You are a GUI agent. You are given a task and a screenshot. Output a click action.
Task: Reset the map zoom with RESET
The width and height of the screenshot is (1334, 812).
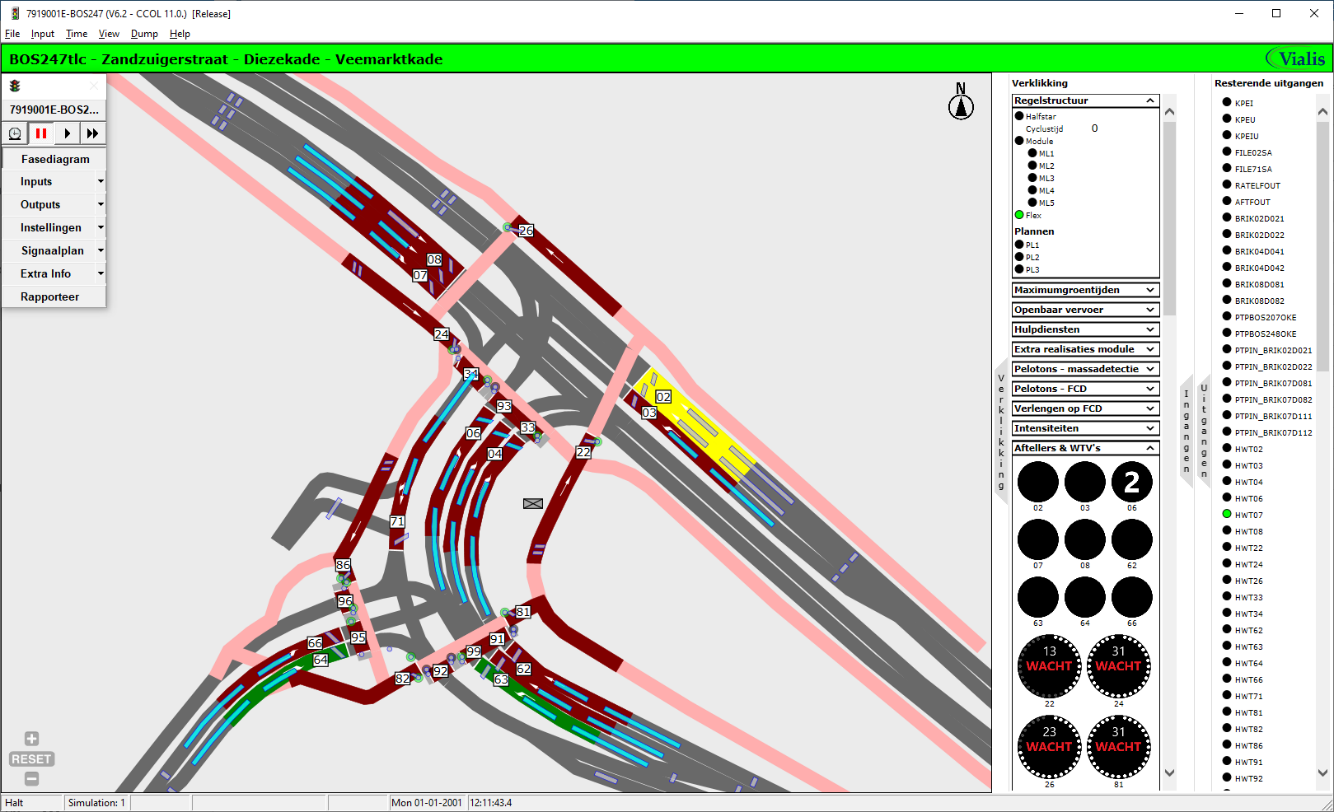click(x=32, y=759)
